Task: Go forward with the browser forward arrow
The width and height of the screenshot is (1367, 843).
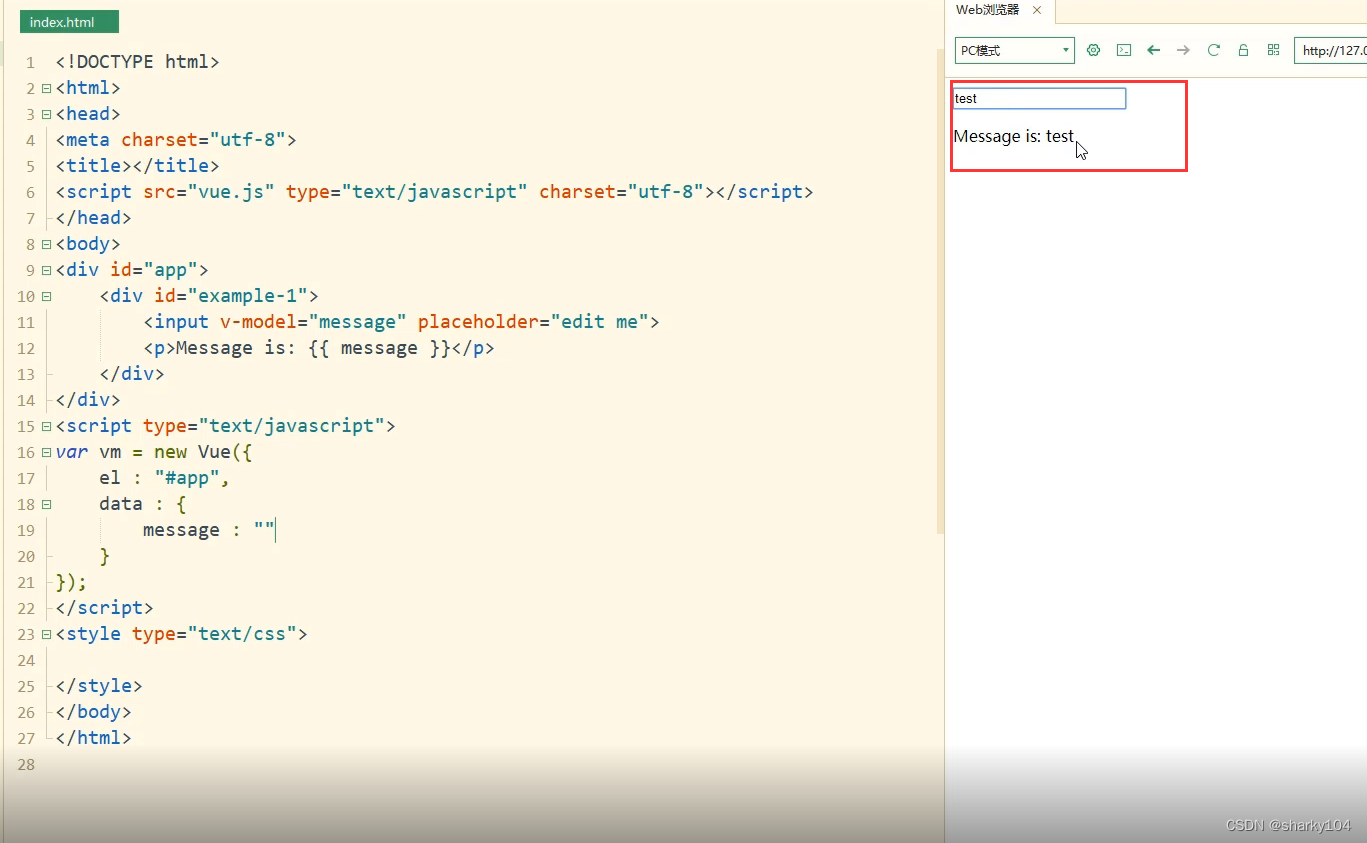Action: click(1183, 50)
